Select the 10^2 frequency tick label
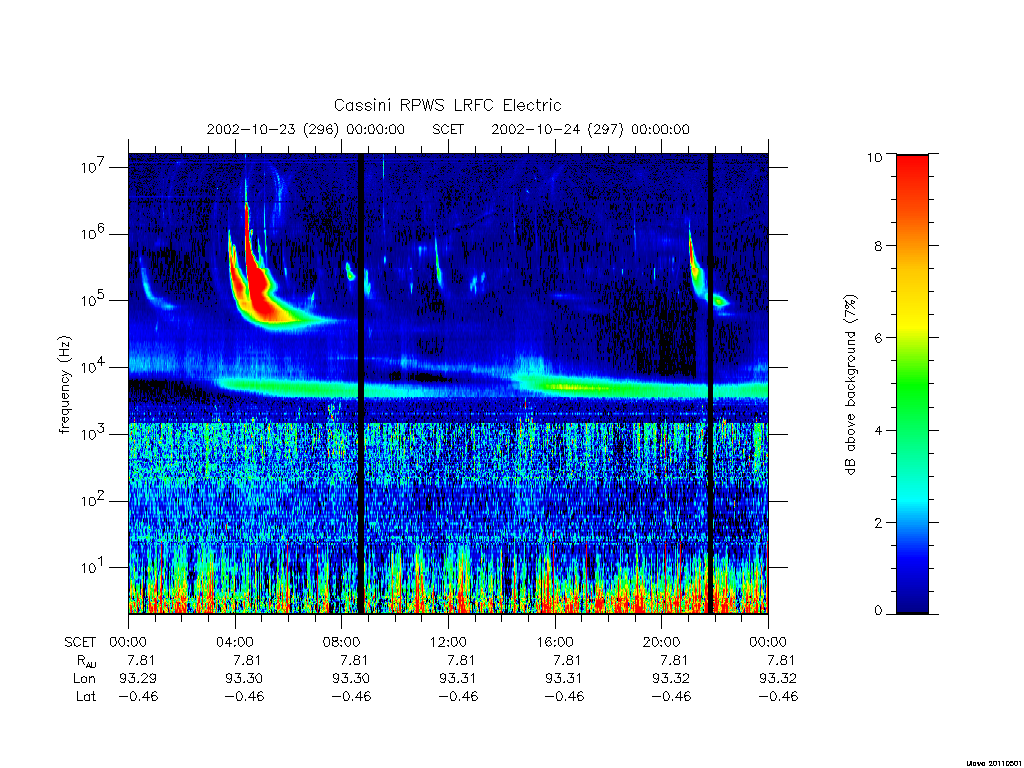 click(x=93, y=500)
